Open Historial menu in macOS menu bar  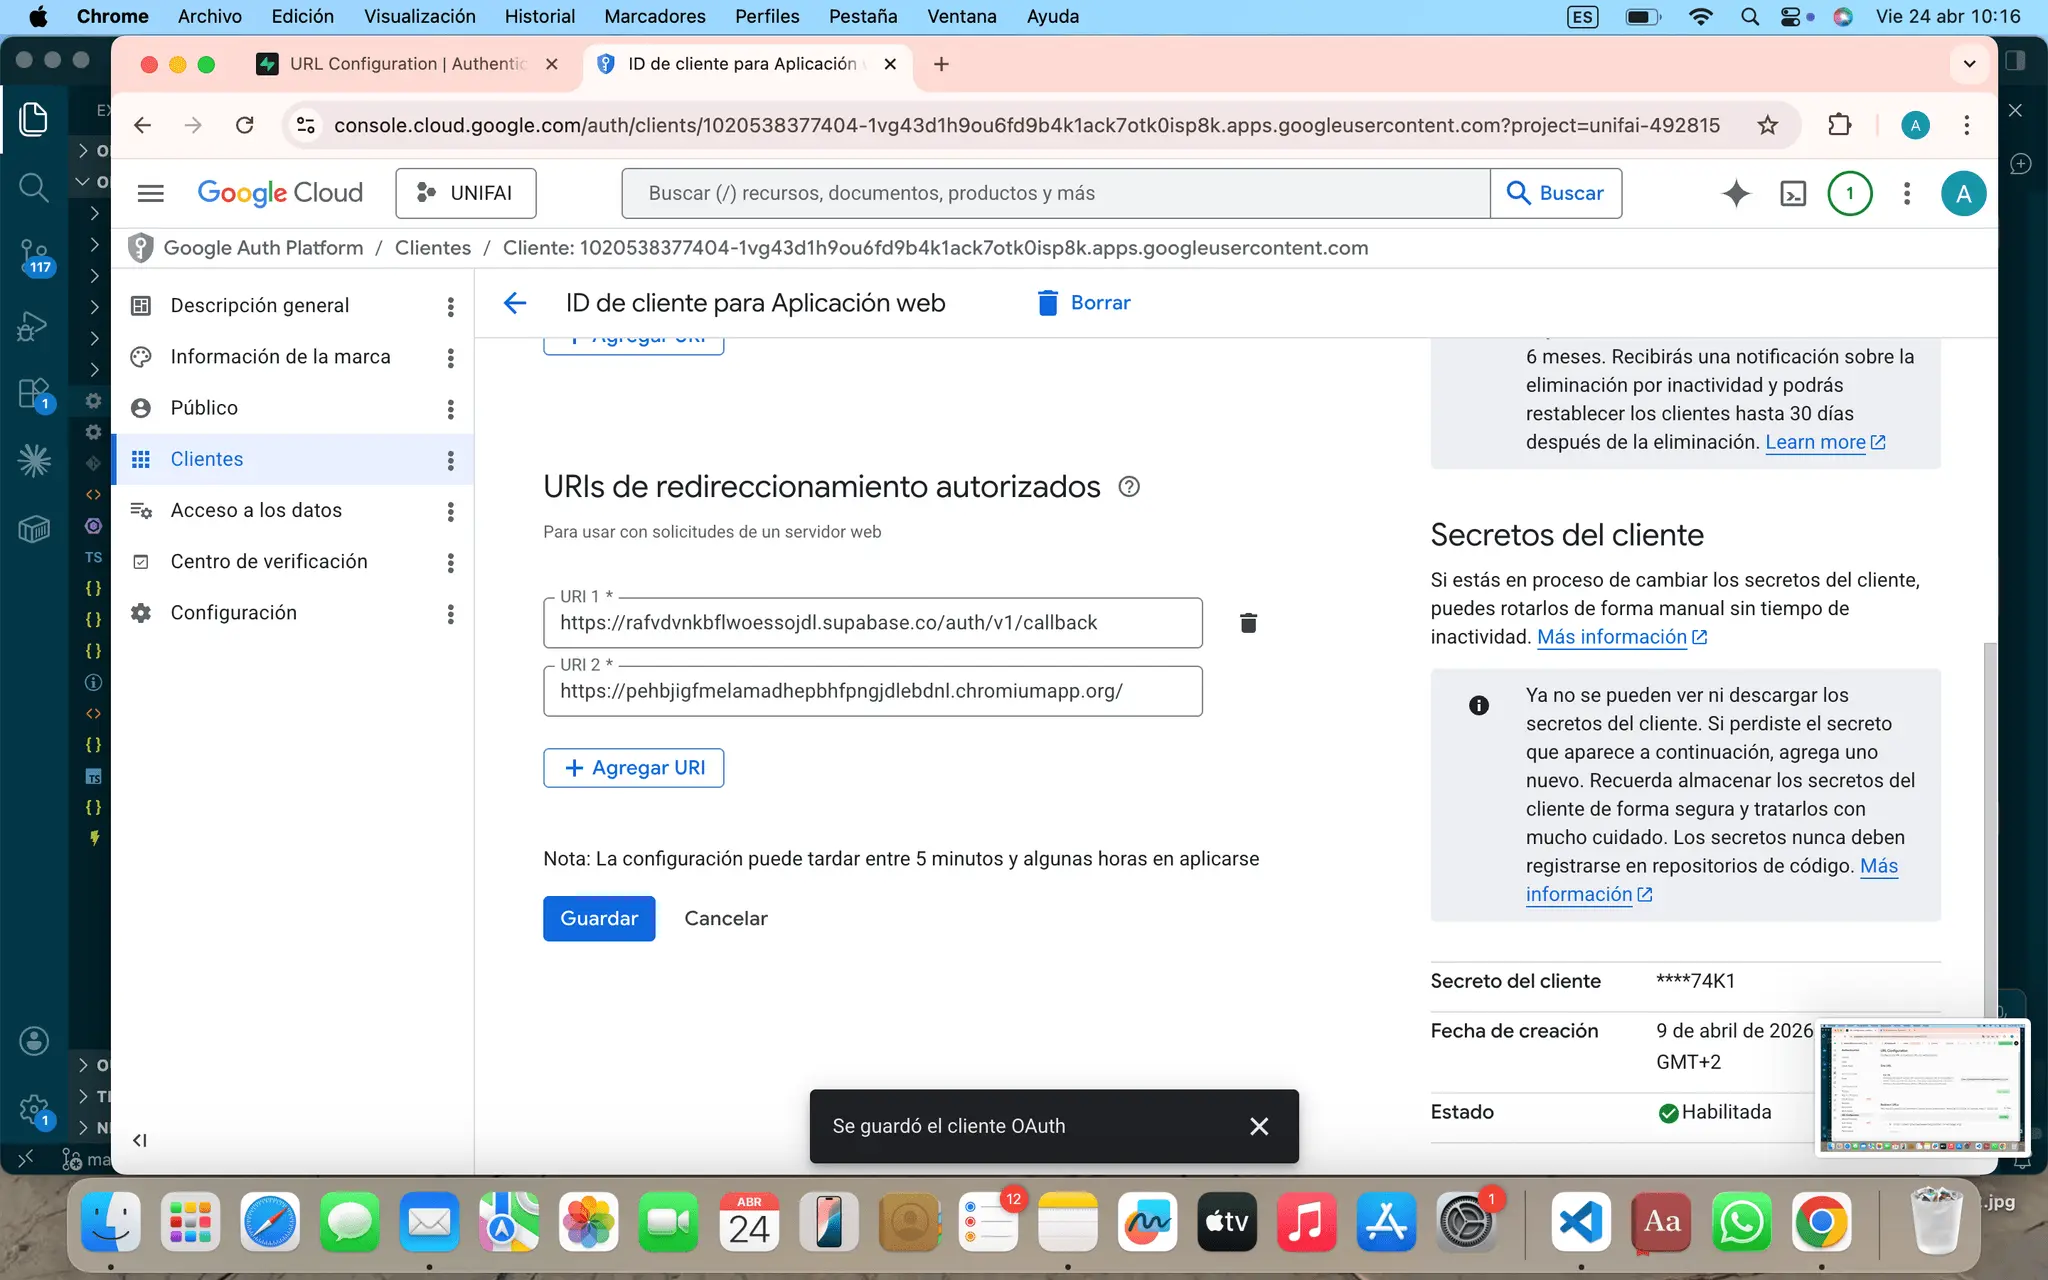[539, 16]
